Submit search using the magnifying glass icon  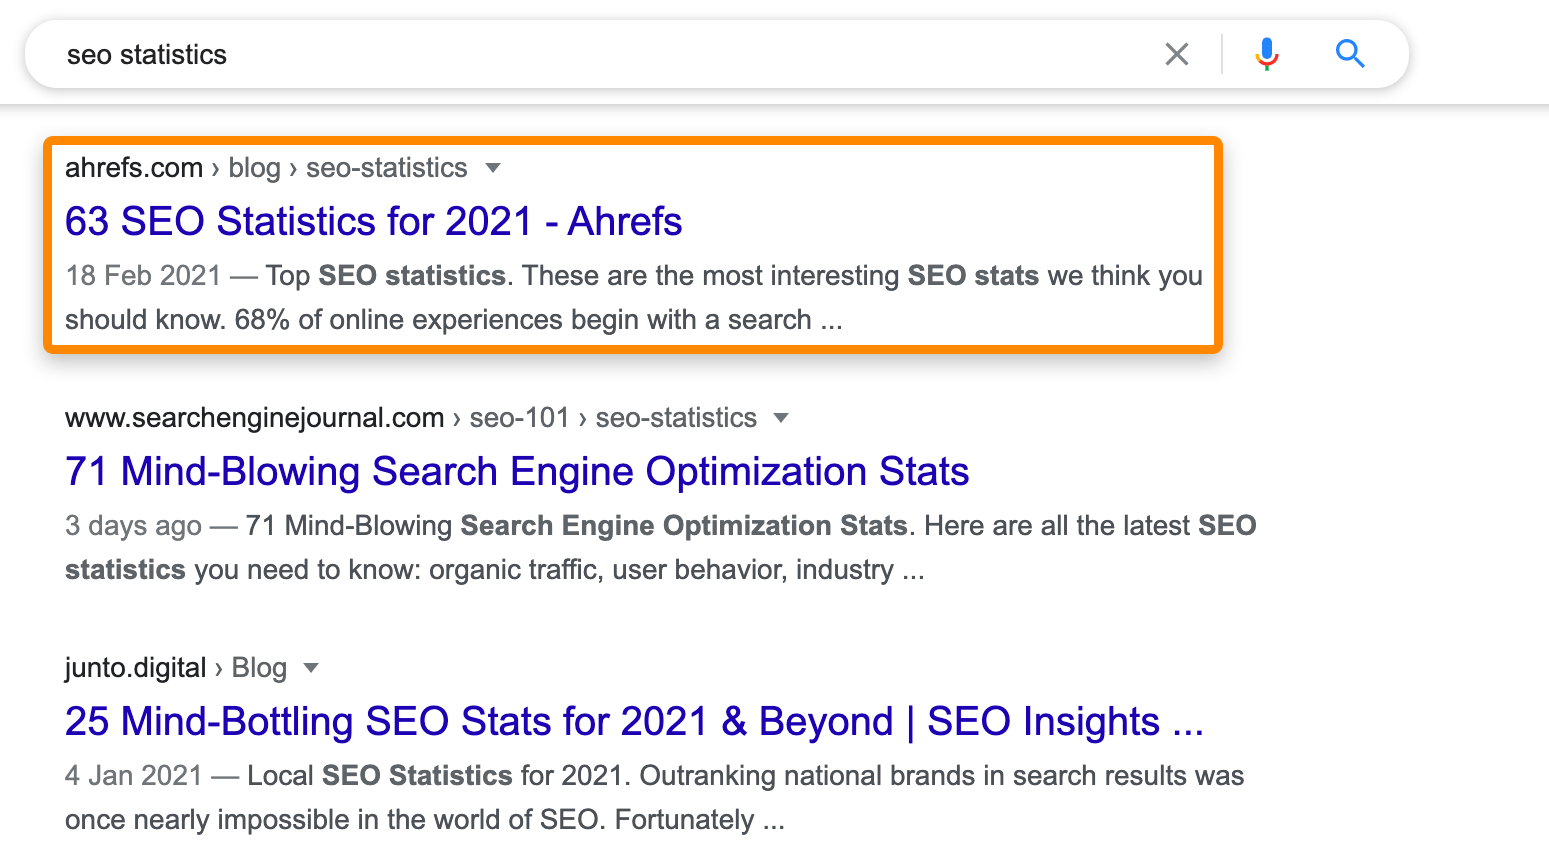pyautogui.click(x=1350, y=54)
